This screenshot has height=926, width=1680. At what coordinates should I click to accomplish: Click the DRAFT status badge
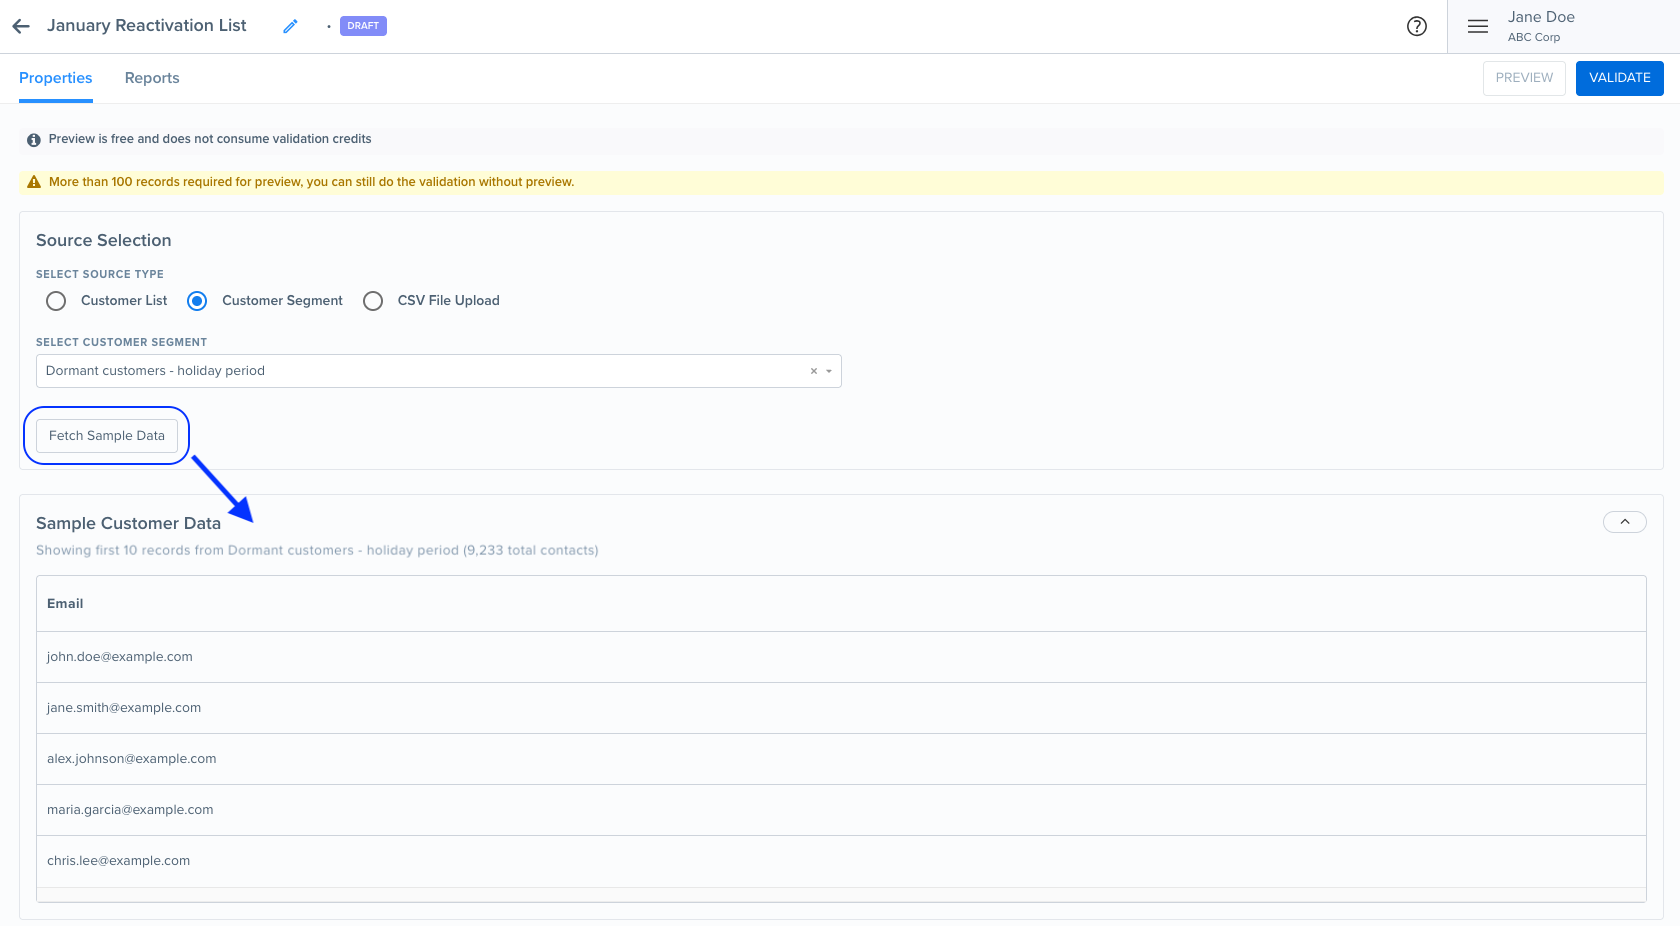click(362, 25)
